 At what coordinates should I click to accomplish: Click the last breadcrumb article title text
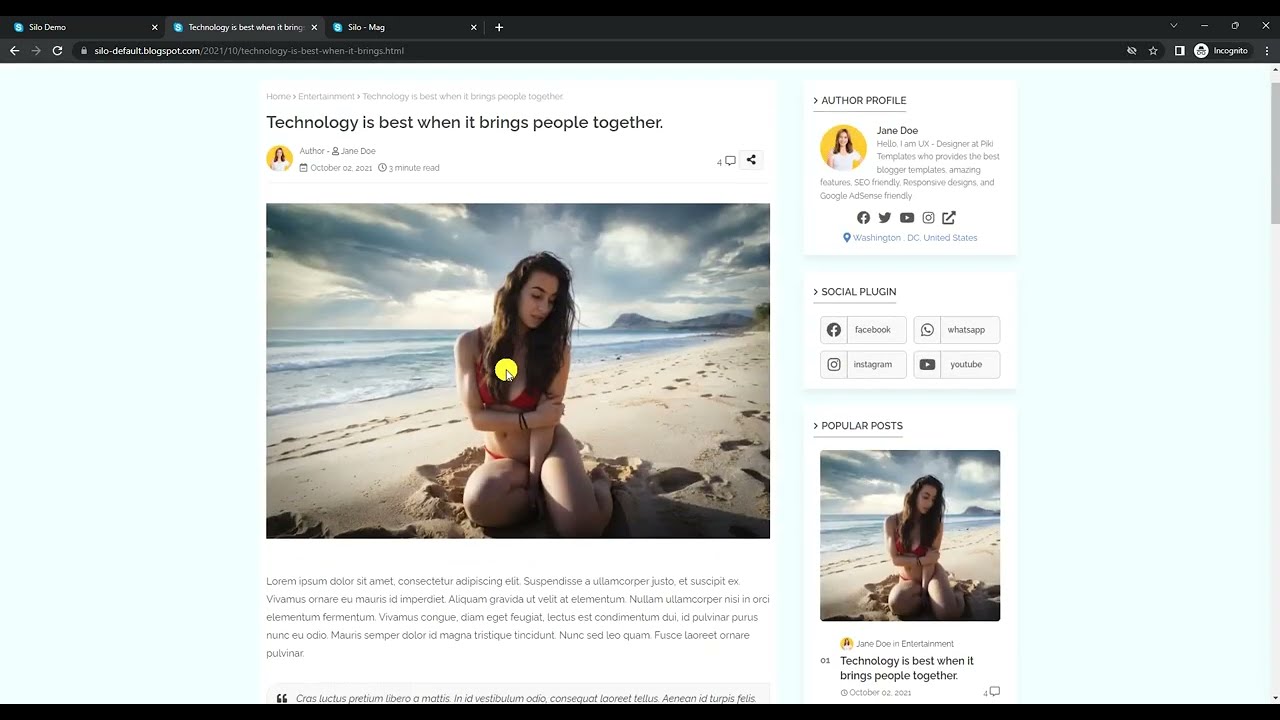pyautogui.click(x=462, y=97)
